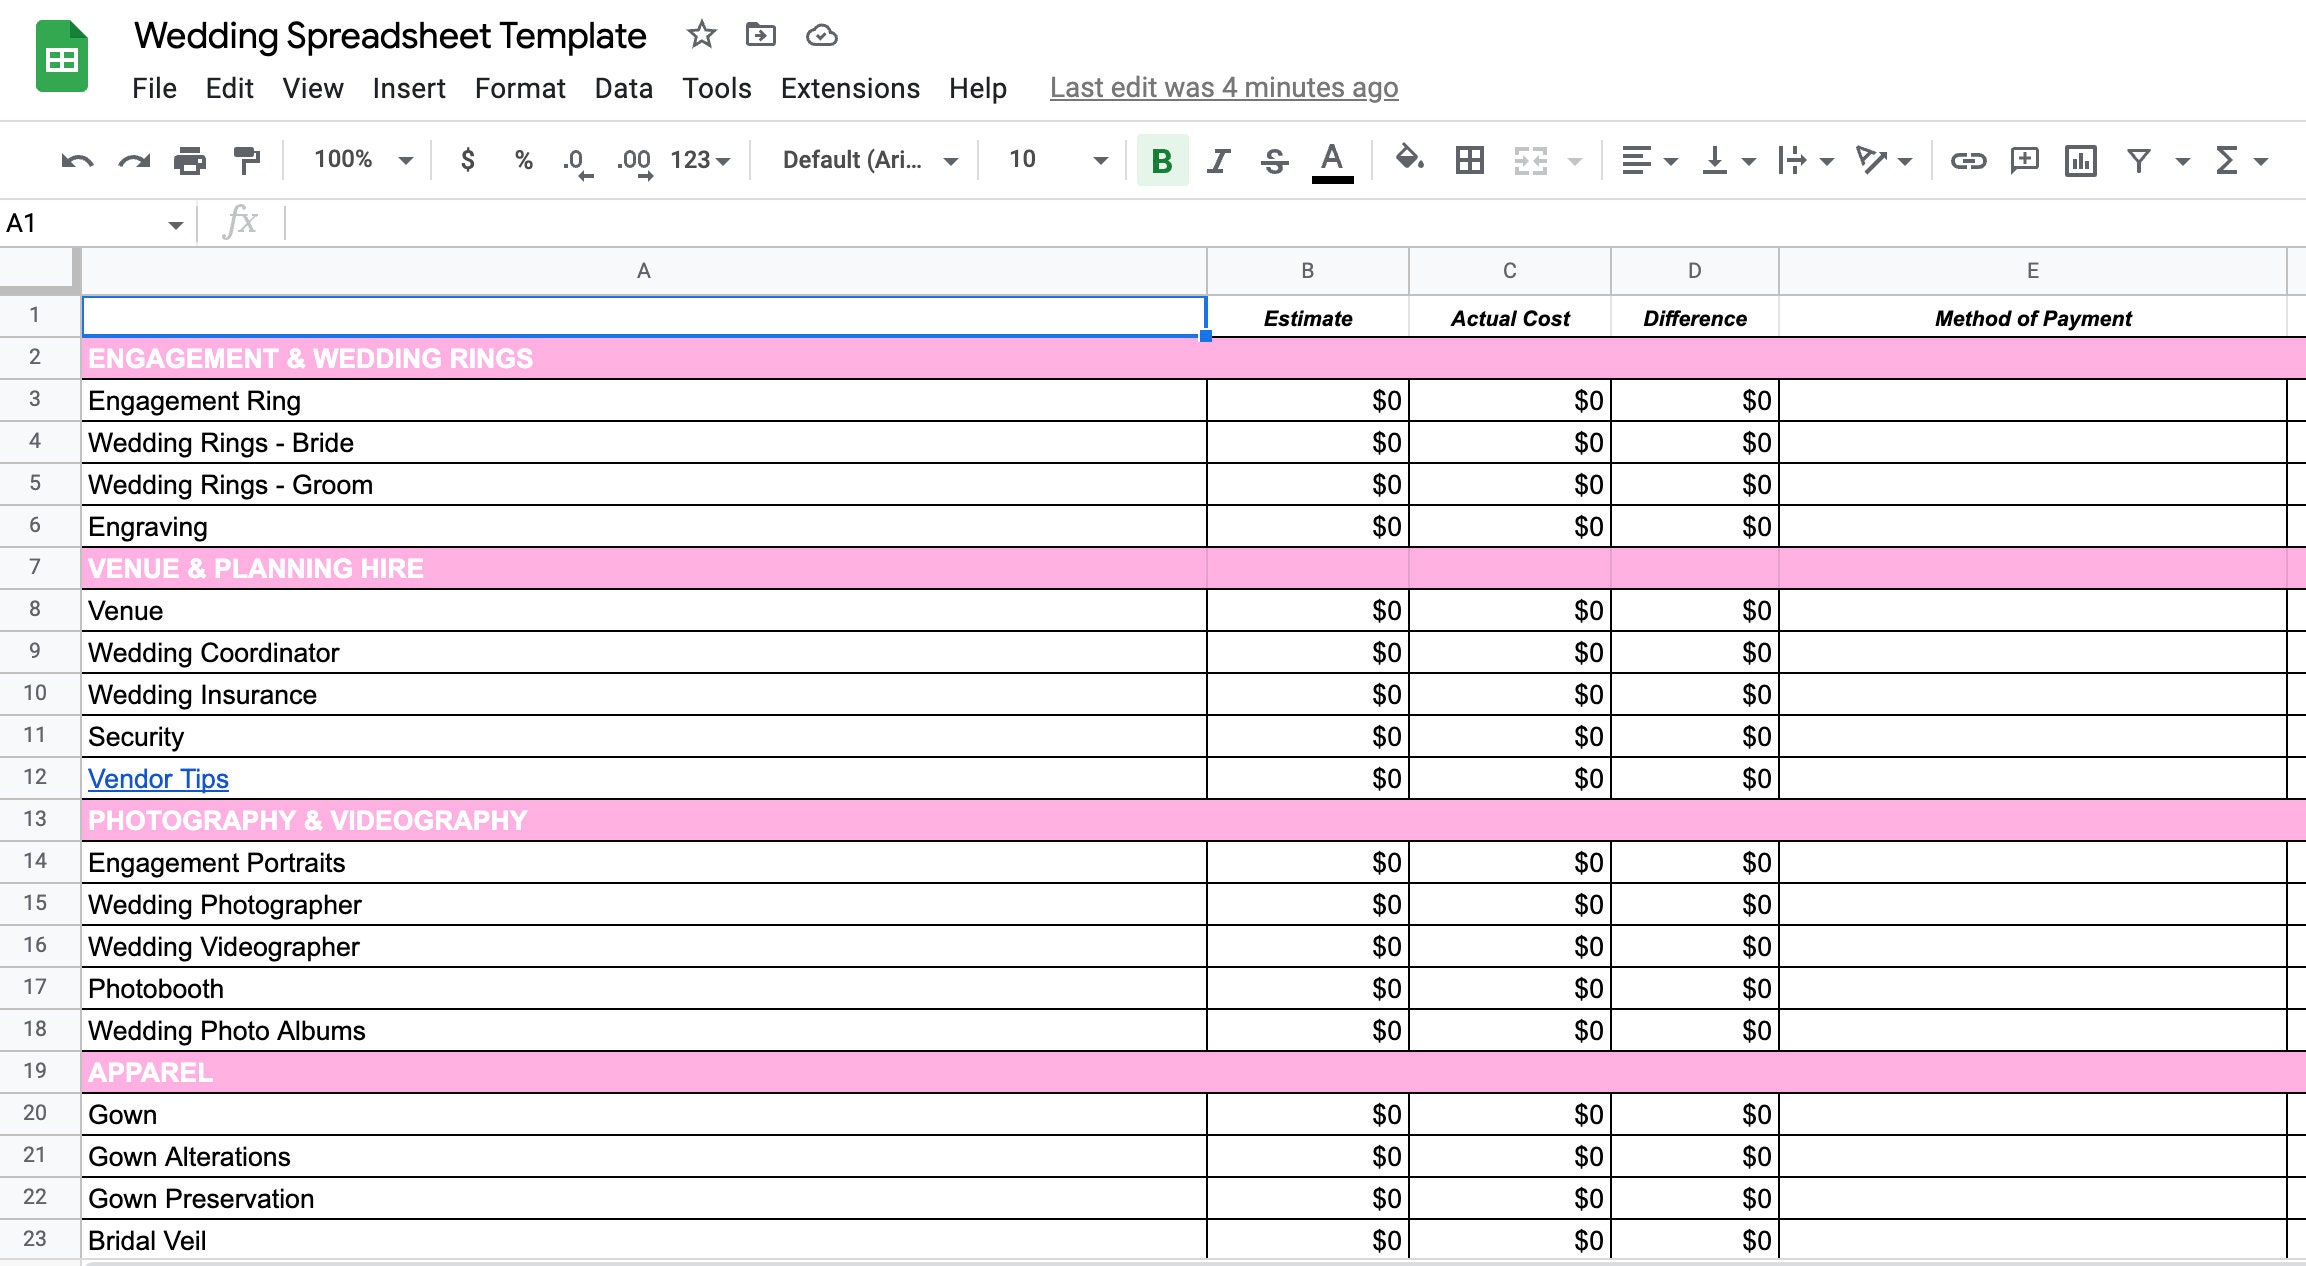Open the borders tool
This screenshot has width=2306, height=1266.
1469,159
